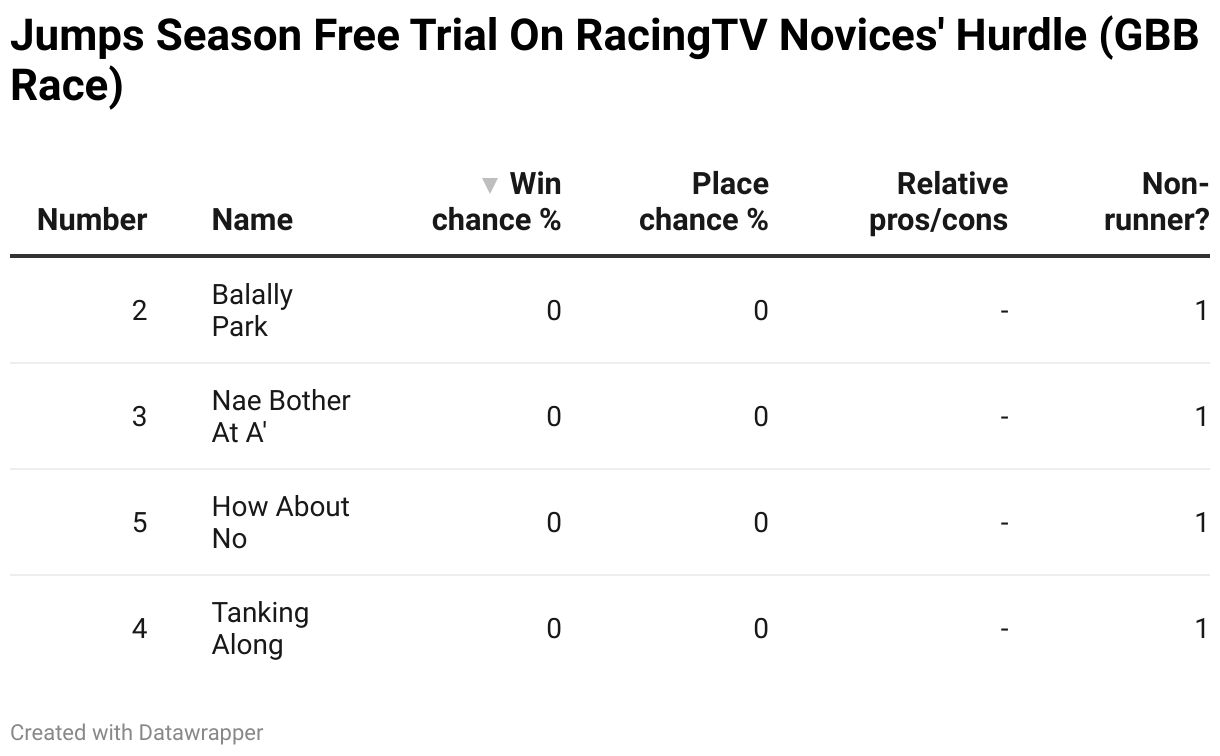Click Tanking Along's place chance value

click(x=760, y=629)
